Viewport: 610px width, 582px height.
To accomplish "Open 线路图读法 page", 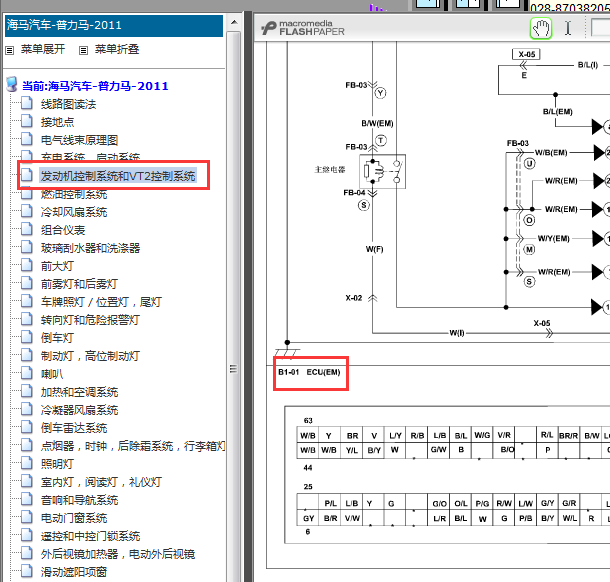I will (68, 104).
